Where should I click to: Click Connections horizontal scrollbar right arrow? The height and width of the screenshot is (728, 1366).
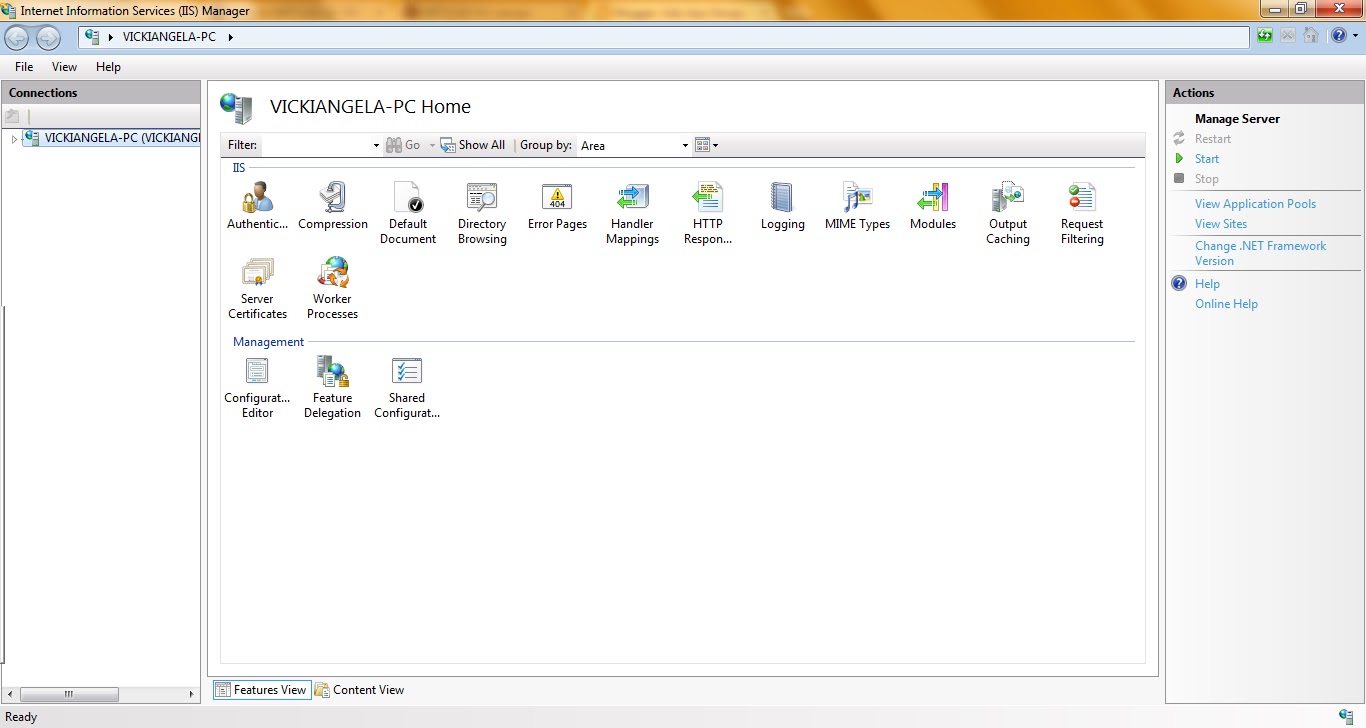click(x=192, y=694)
